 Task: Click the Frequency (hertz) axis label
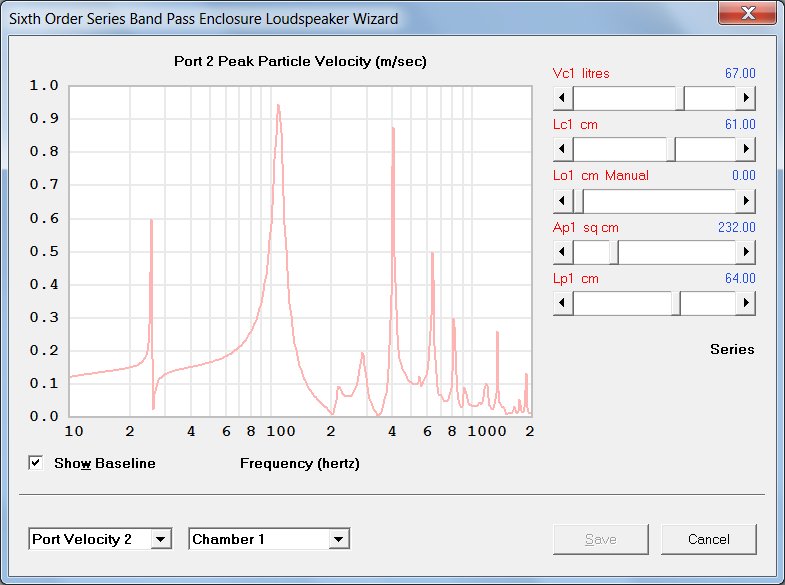point(300,463)
